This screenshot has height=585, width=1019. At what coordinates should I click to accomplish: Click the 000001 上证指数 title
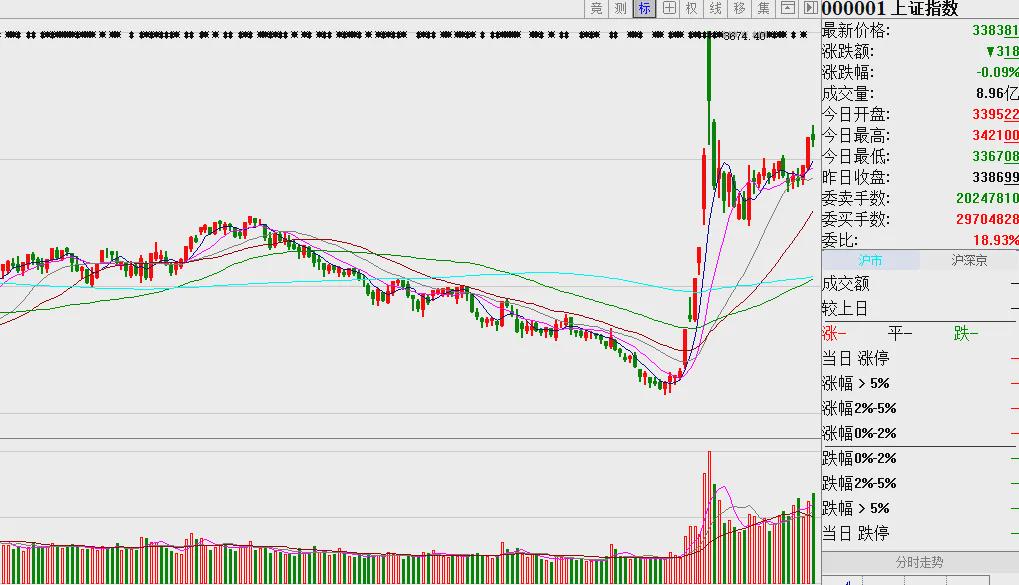pos(890,8)
